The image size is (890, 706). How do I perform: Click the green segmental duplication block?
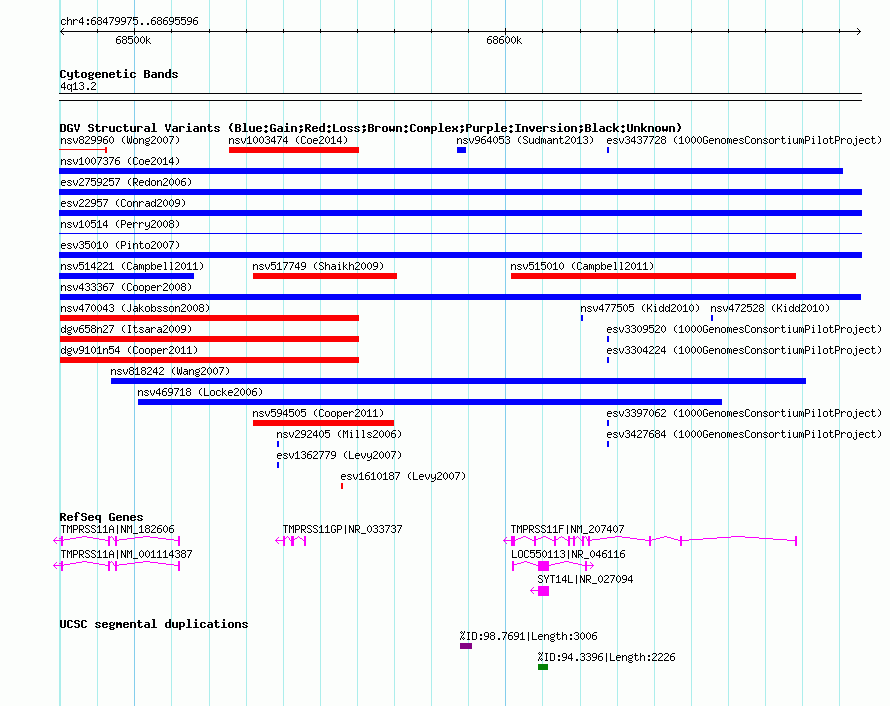point(543,667)
